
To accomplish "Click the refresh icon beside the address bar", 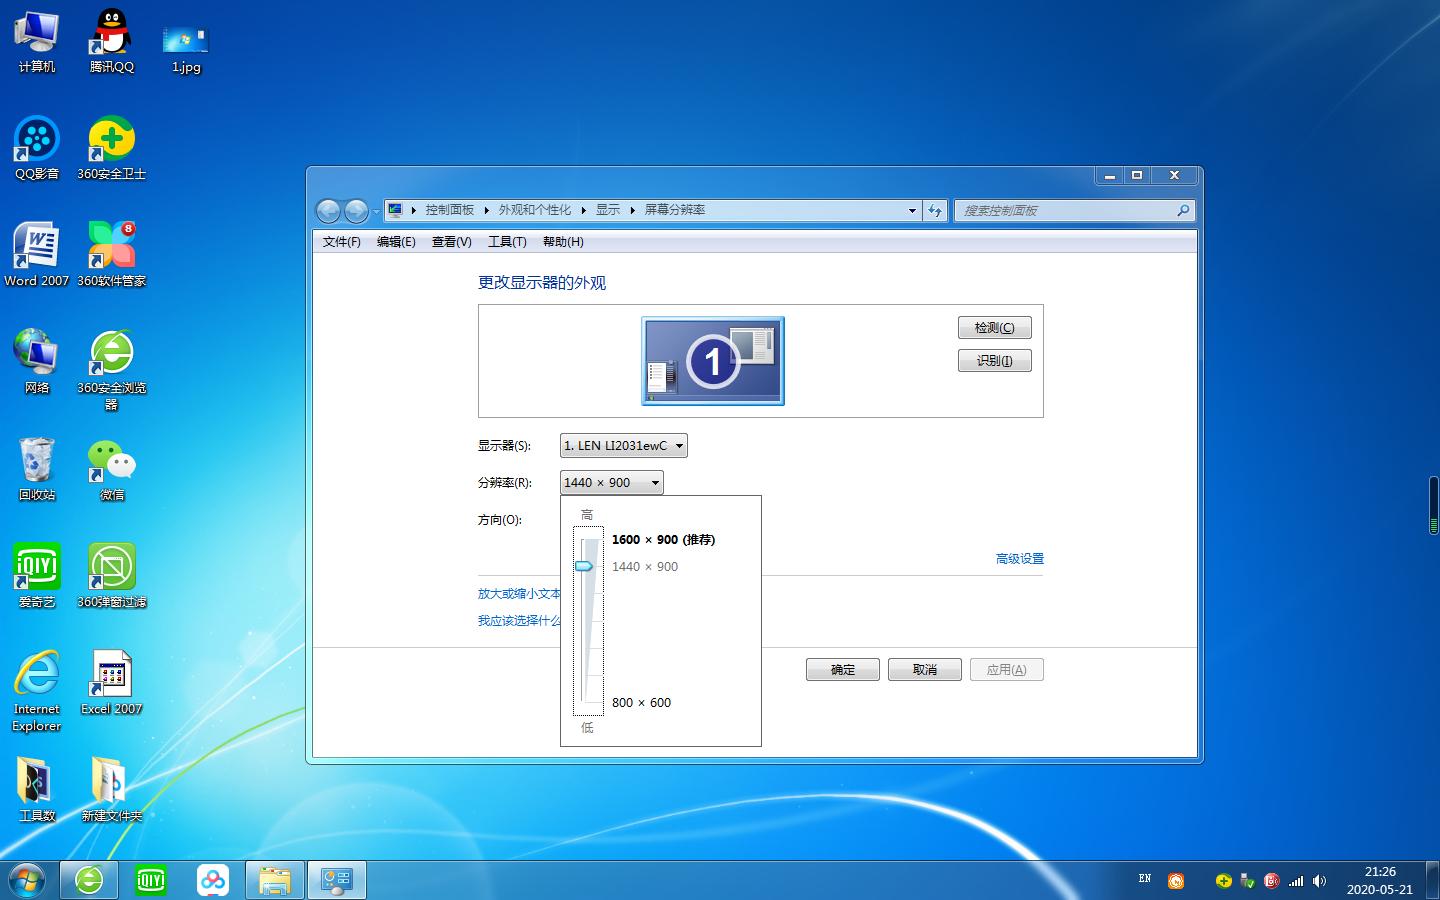I will pos(933,210).
